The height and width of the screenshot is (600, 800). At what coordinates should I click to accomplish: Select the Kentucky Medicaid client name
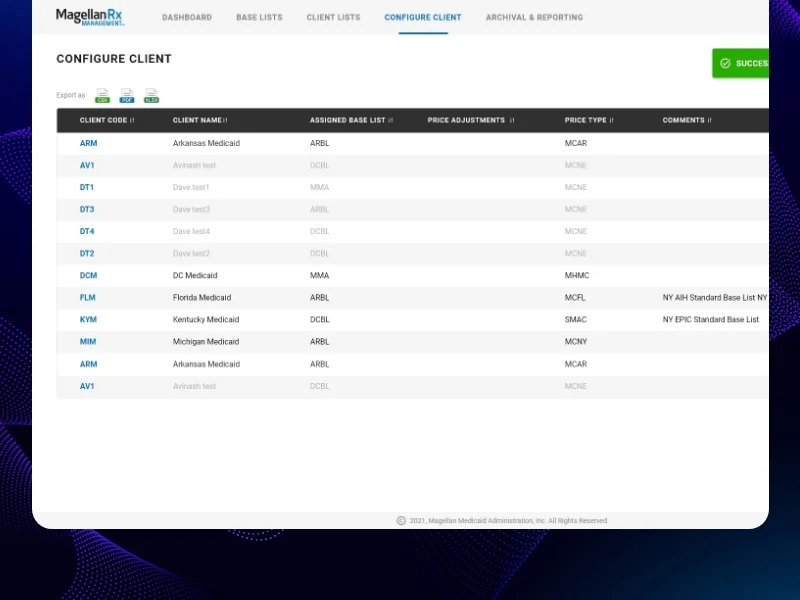206,319
